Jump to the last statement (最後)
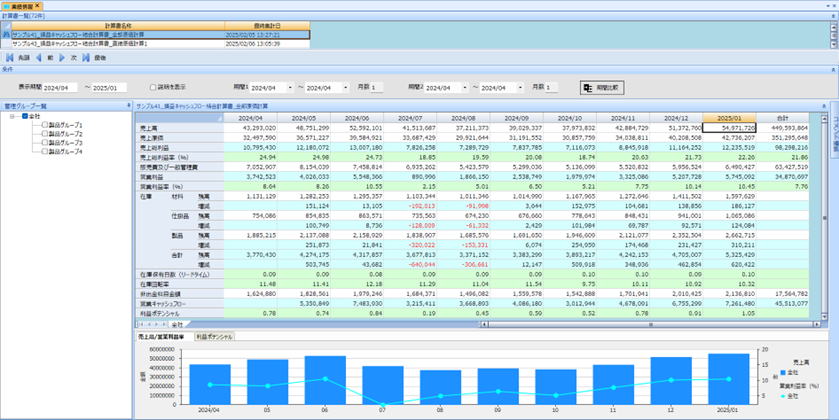Image resolution: width=839 pixels, height=420 pixels. 93,58
